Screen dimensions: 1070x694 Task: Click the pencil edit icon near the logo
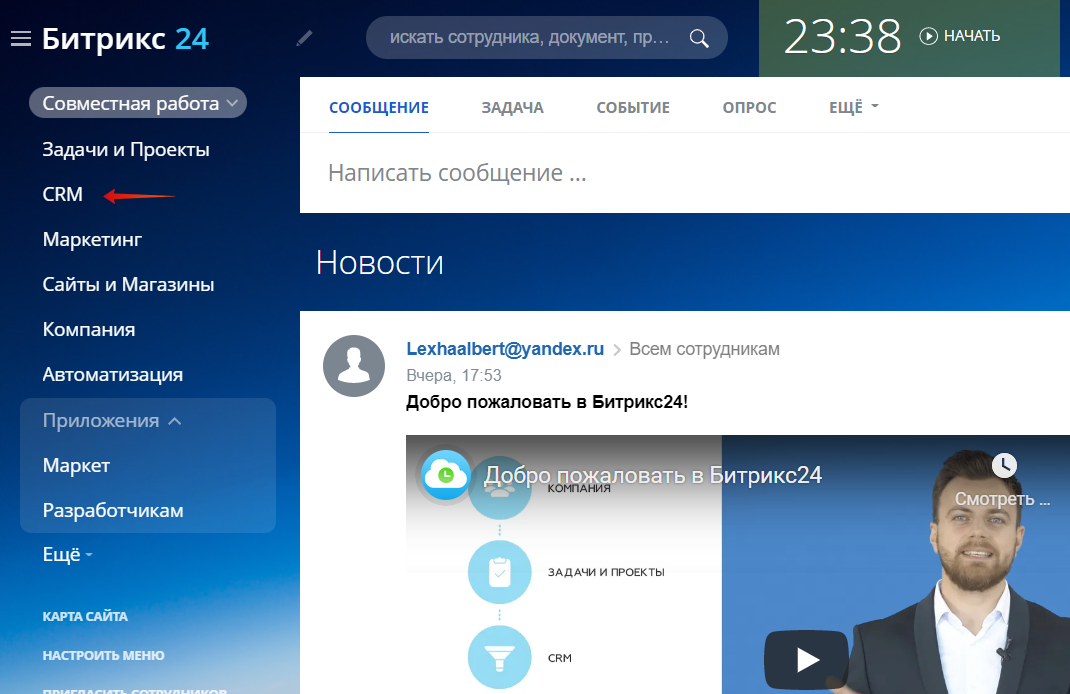point(304,38)
